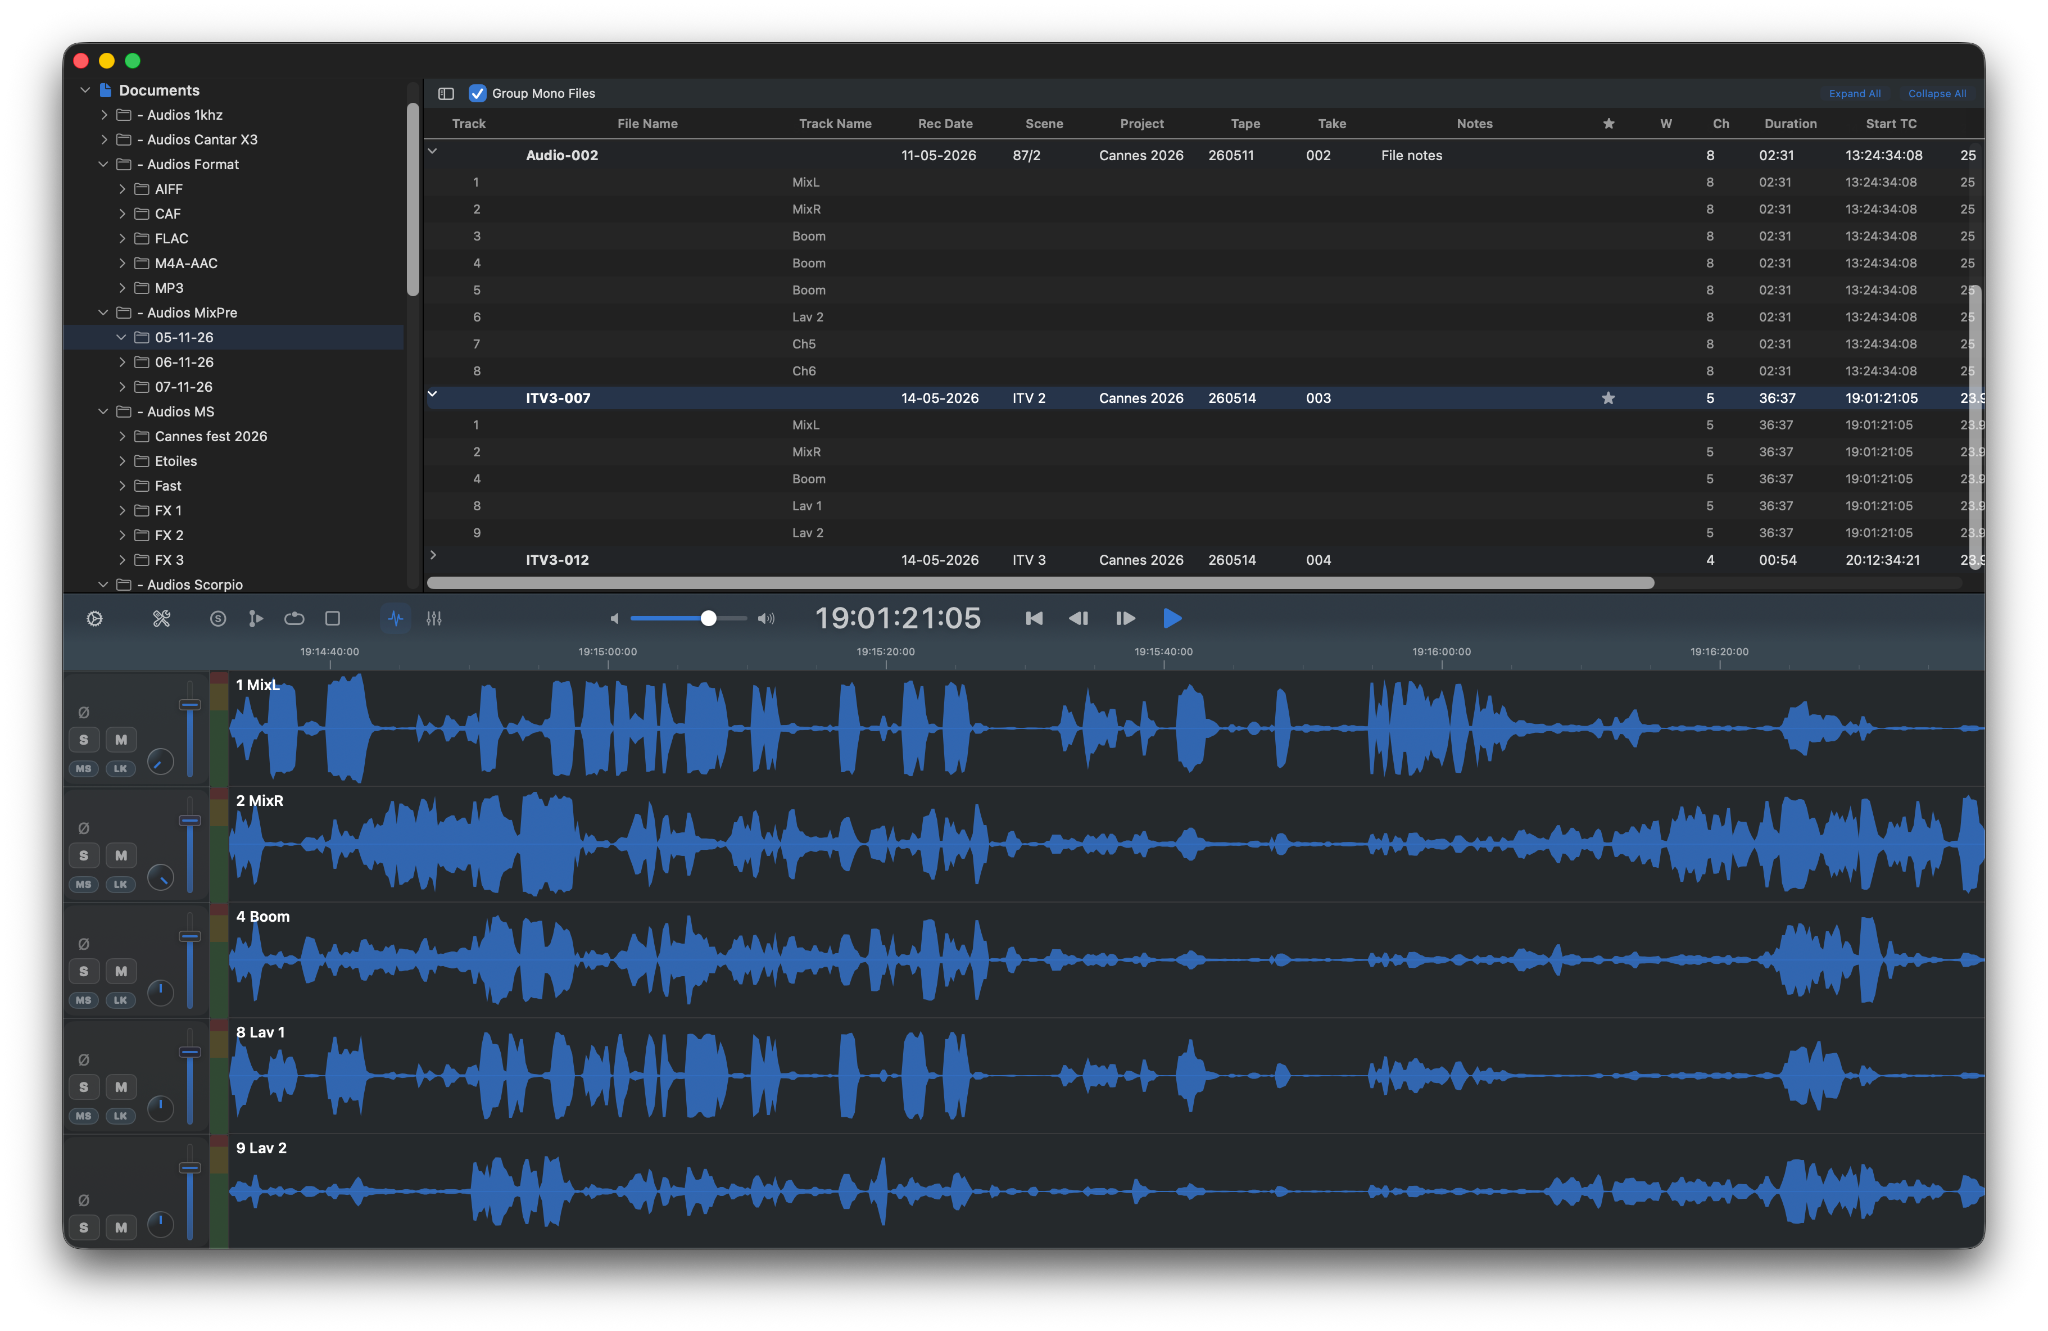
Task: Expand the Audios 1khz folder
Action: [x=104, y=115]
